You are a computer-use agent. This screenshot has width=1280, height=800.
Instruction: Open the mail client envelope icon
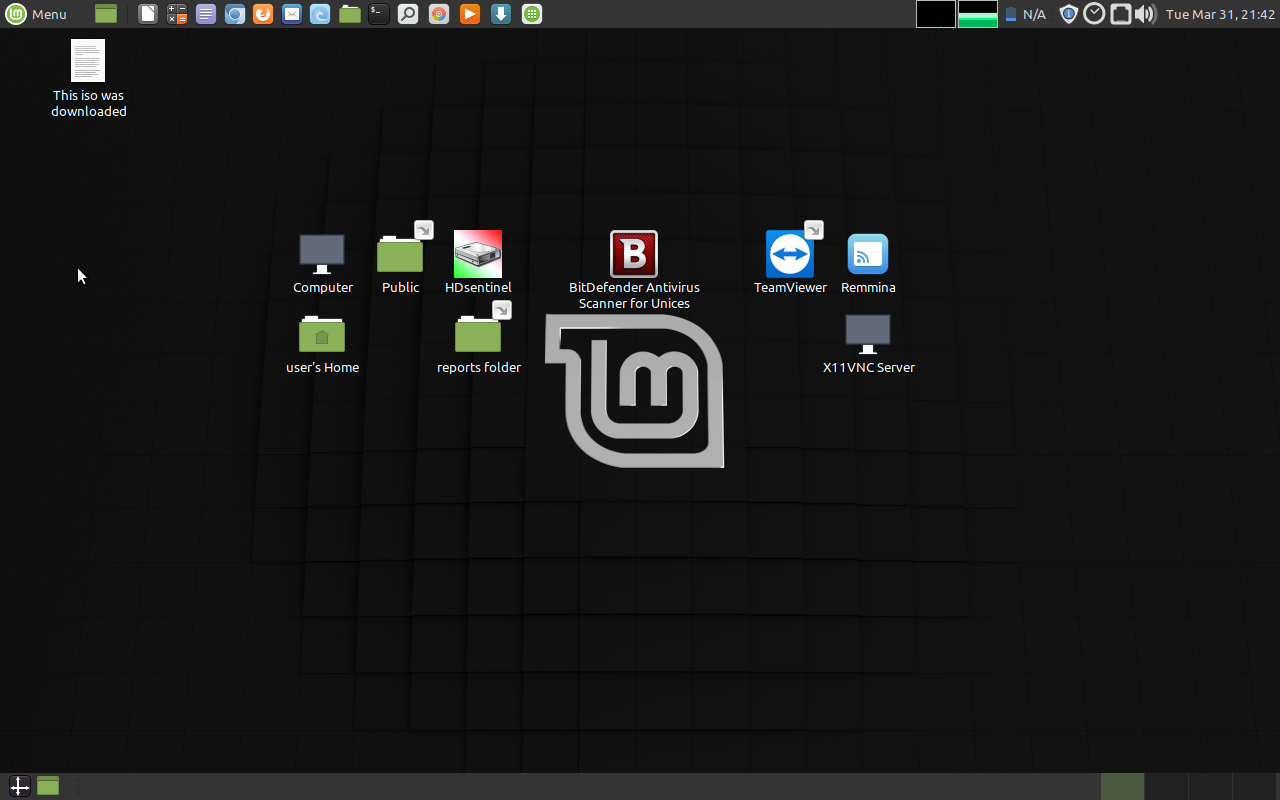pyautogui.click(x=292, y=14)
